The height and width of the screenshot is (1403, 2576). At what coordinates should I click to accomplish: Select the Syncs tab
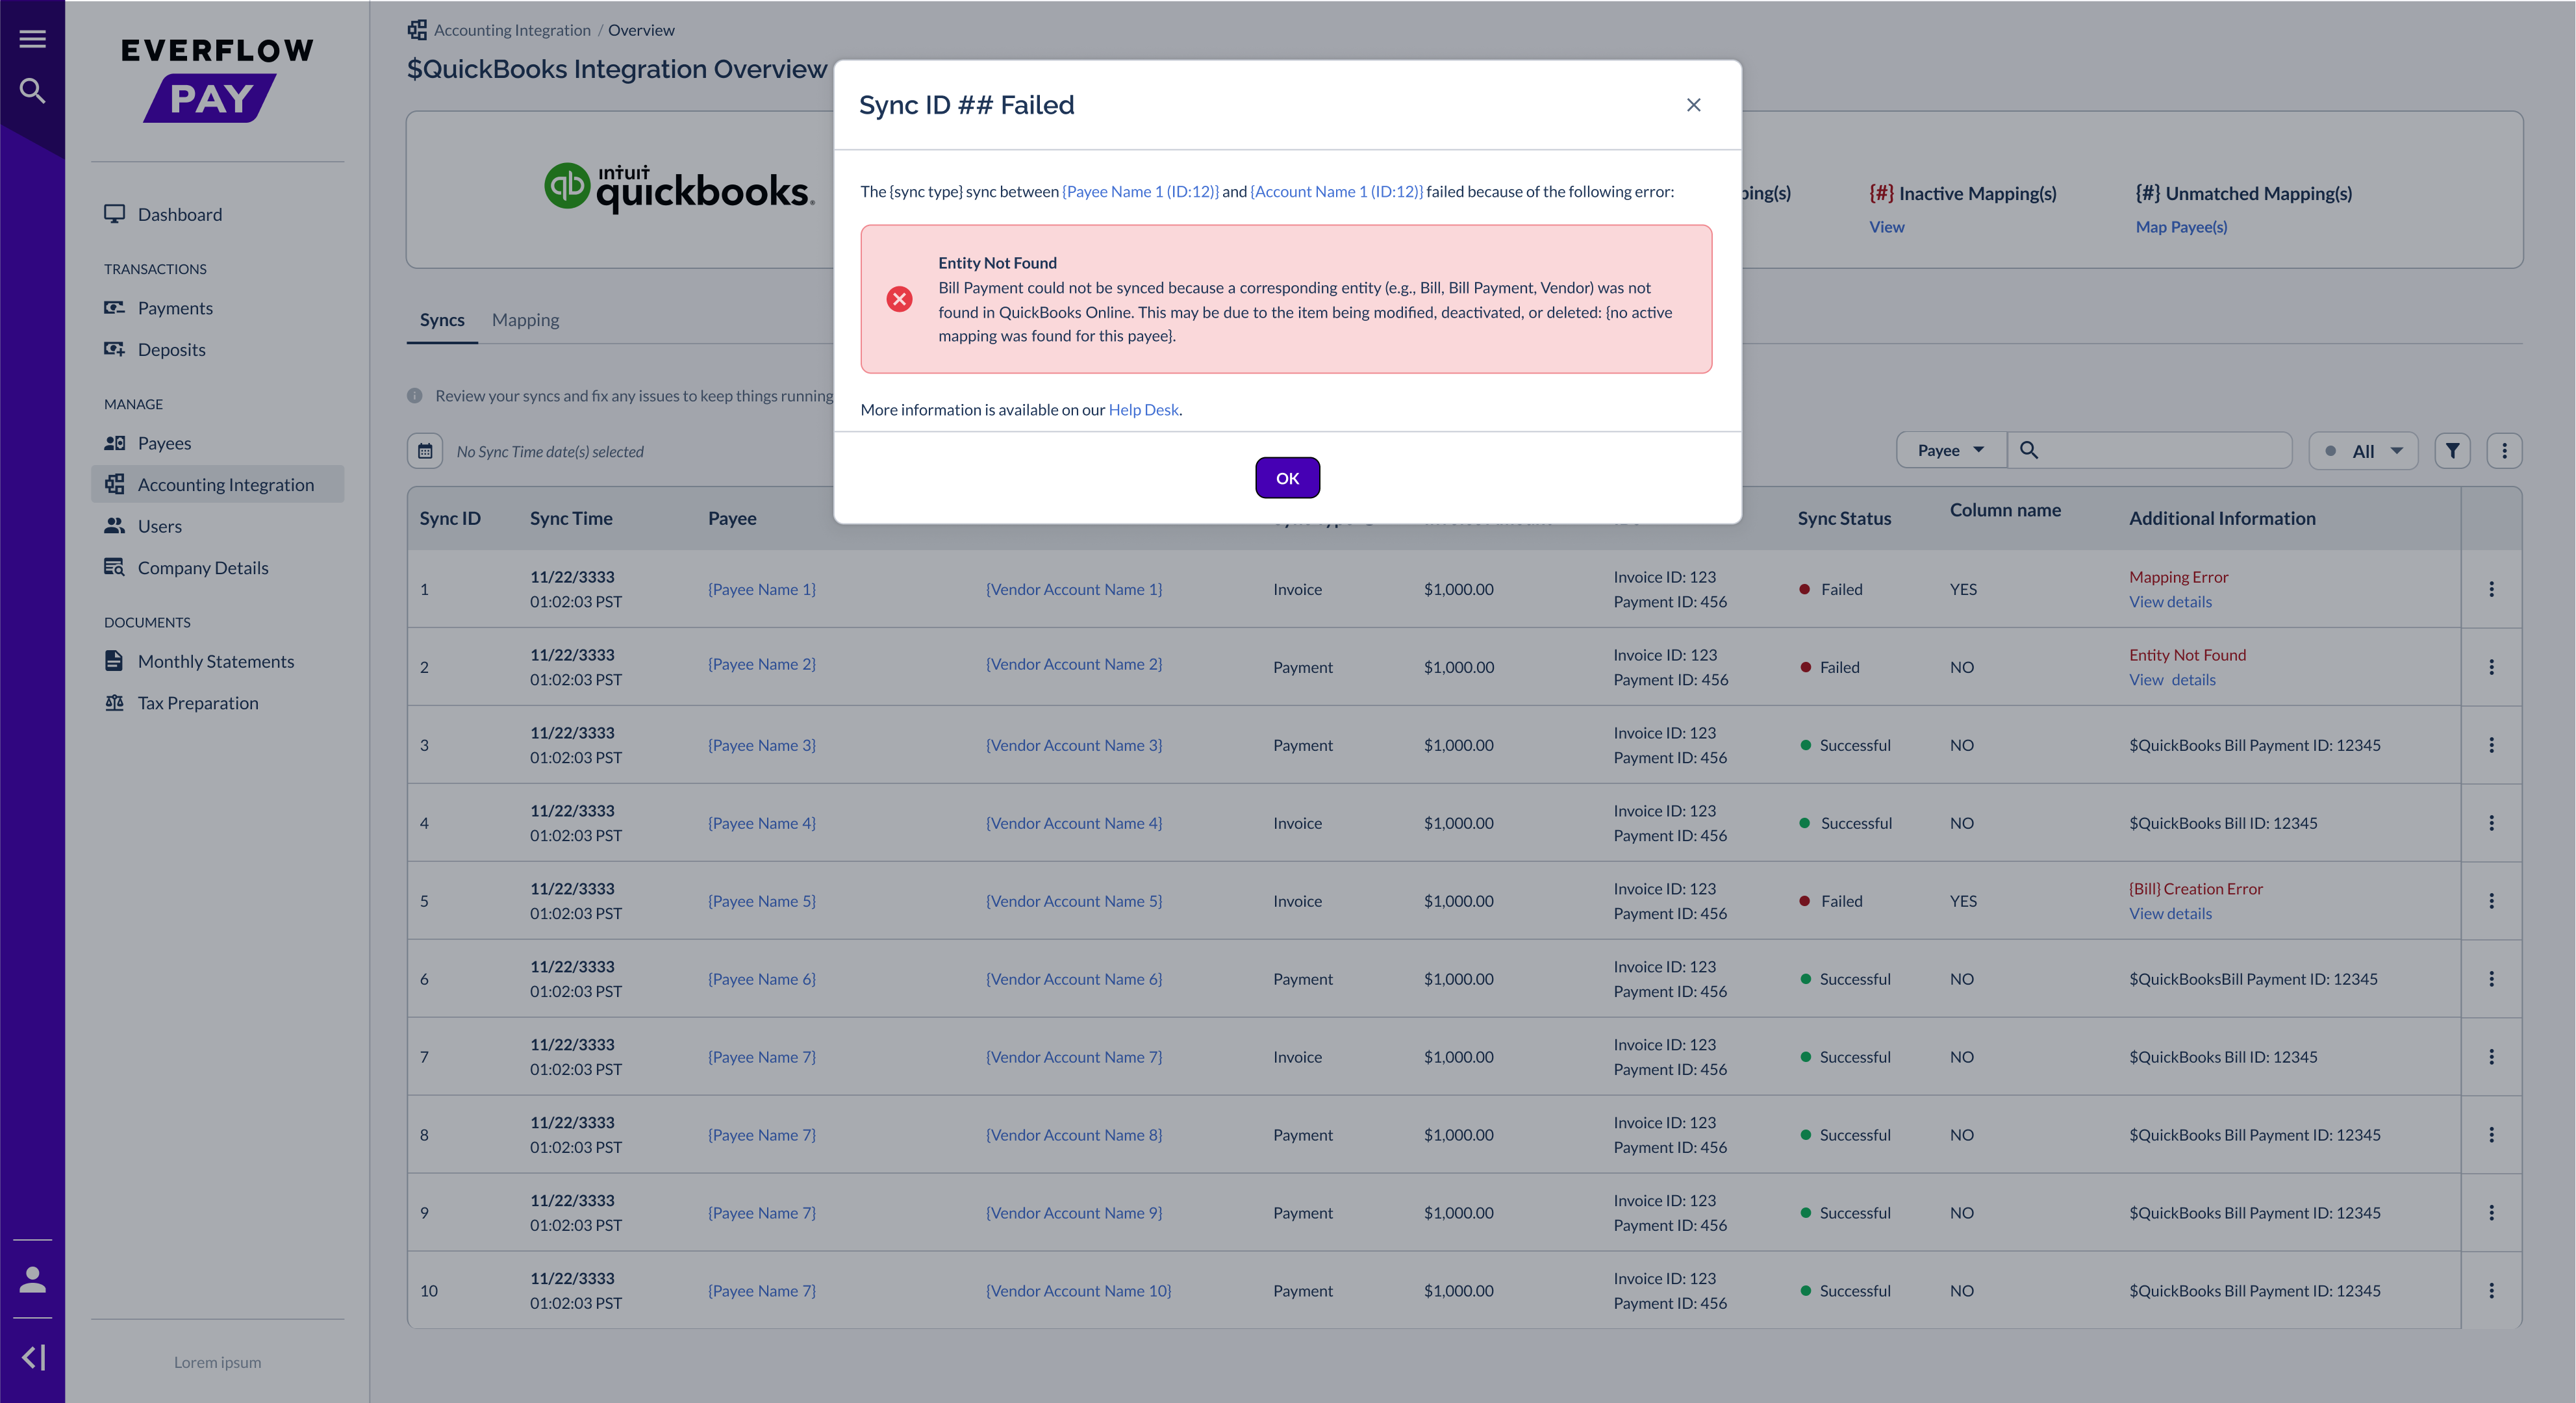(441, 319)
